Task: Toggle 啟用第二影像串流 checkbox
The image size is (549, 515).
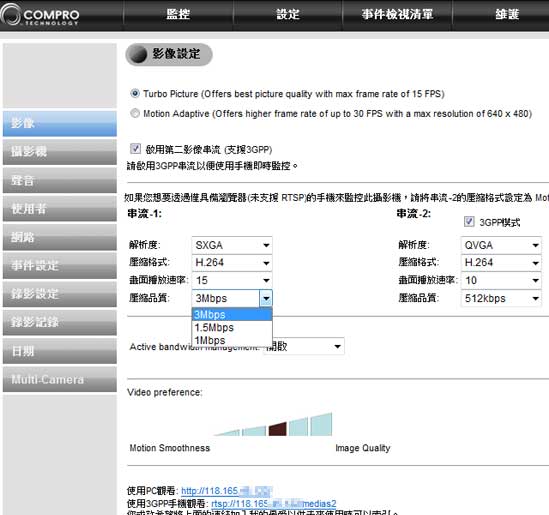Action: pyautogui.click(x=135, y=149)
